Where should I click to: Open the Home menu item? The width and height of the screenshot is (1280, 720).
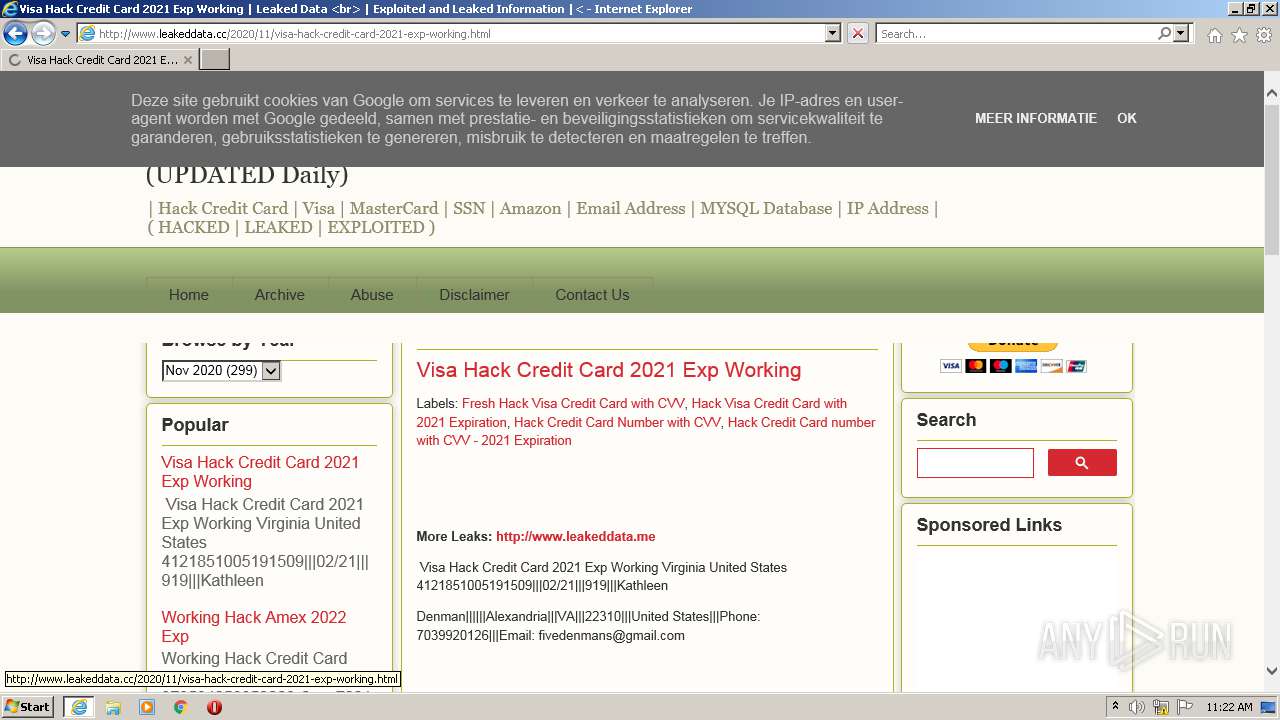189,295
